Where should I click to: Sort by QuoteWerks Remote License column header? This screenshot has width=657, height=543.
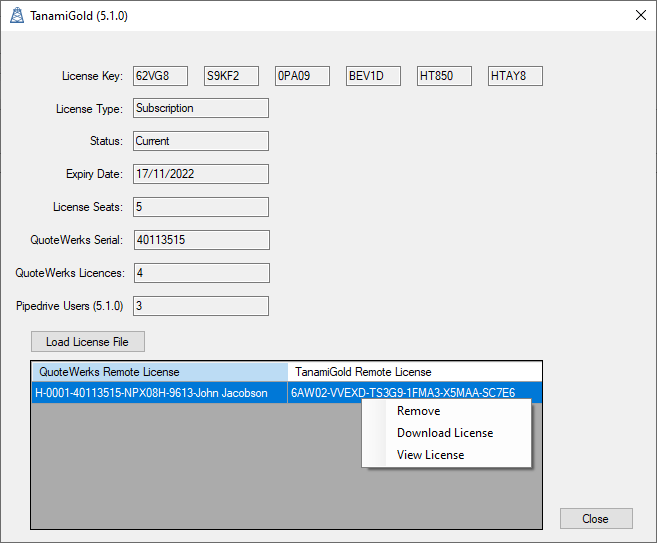click(x=159, y=372)
